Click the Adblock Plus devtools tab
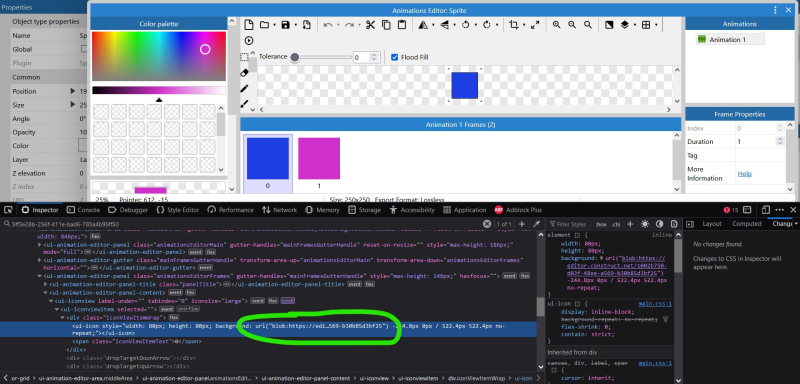800x384 pixels. [518, 210]
